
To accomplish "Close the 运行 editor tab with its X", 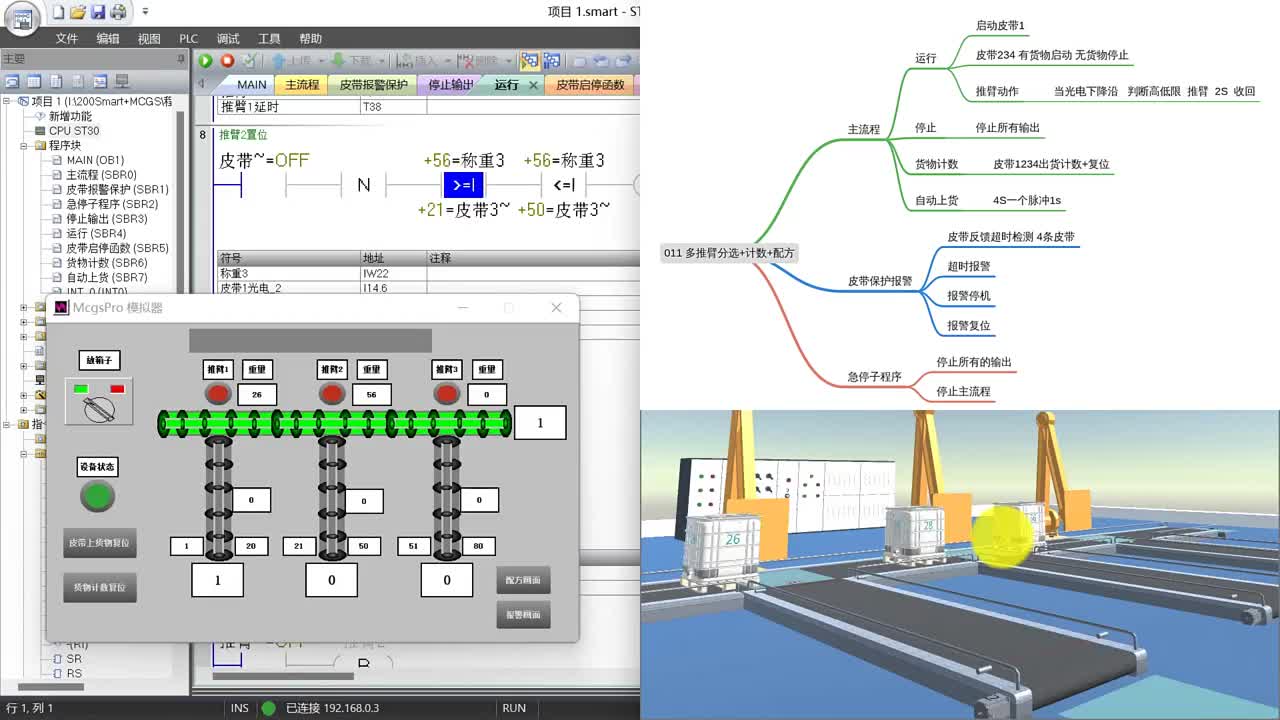I will 533,85.
